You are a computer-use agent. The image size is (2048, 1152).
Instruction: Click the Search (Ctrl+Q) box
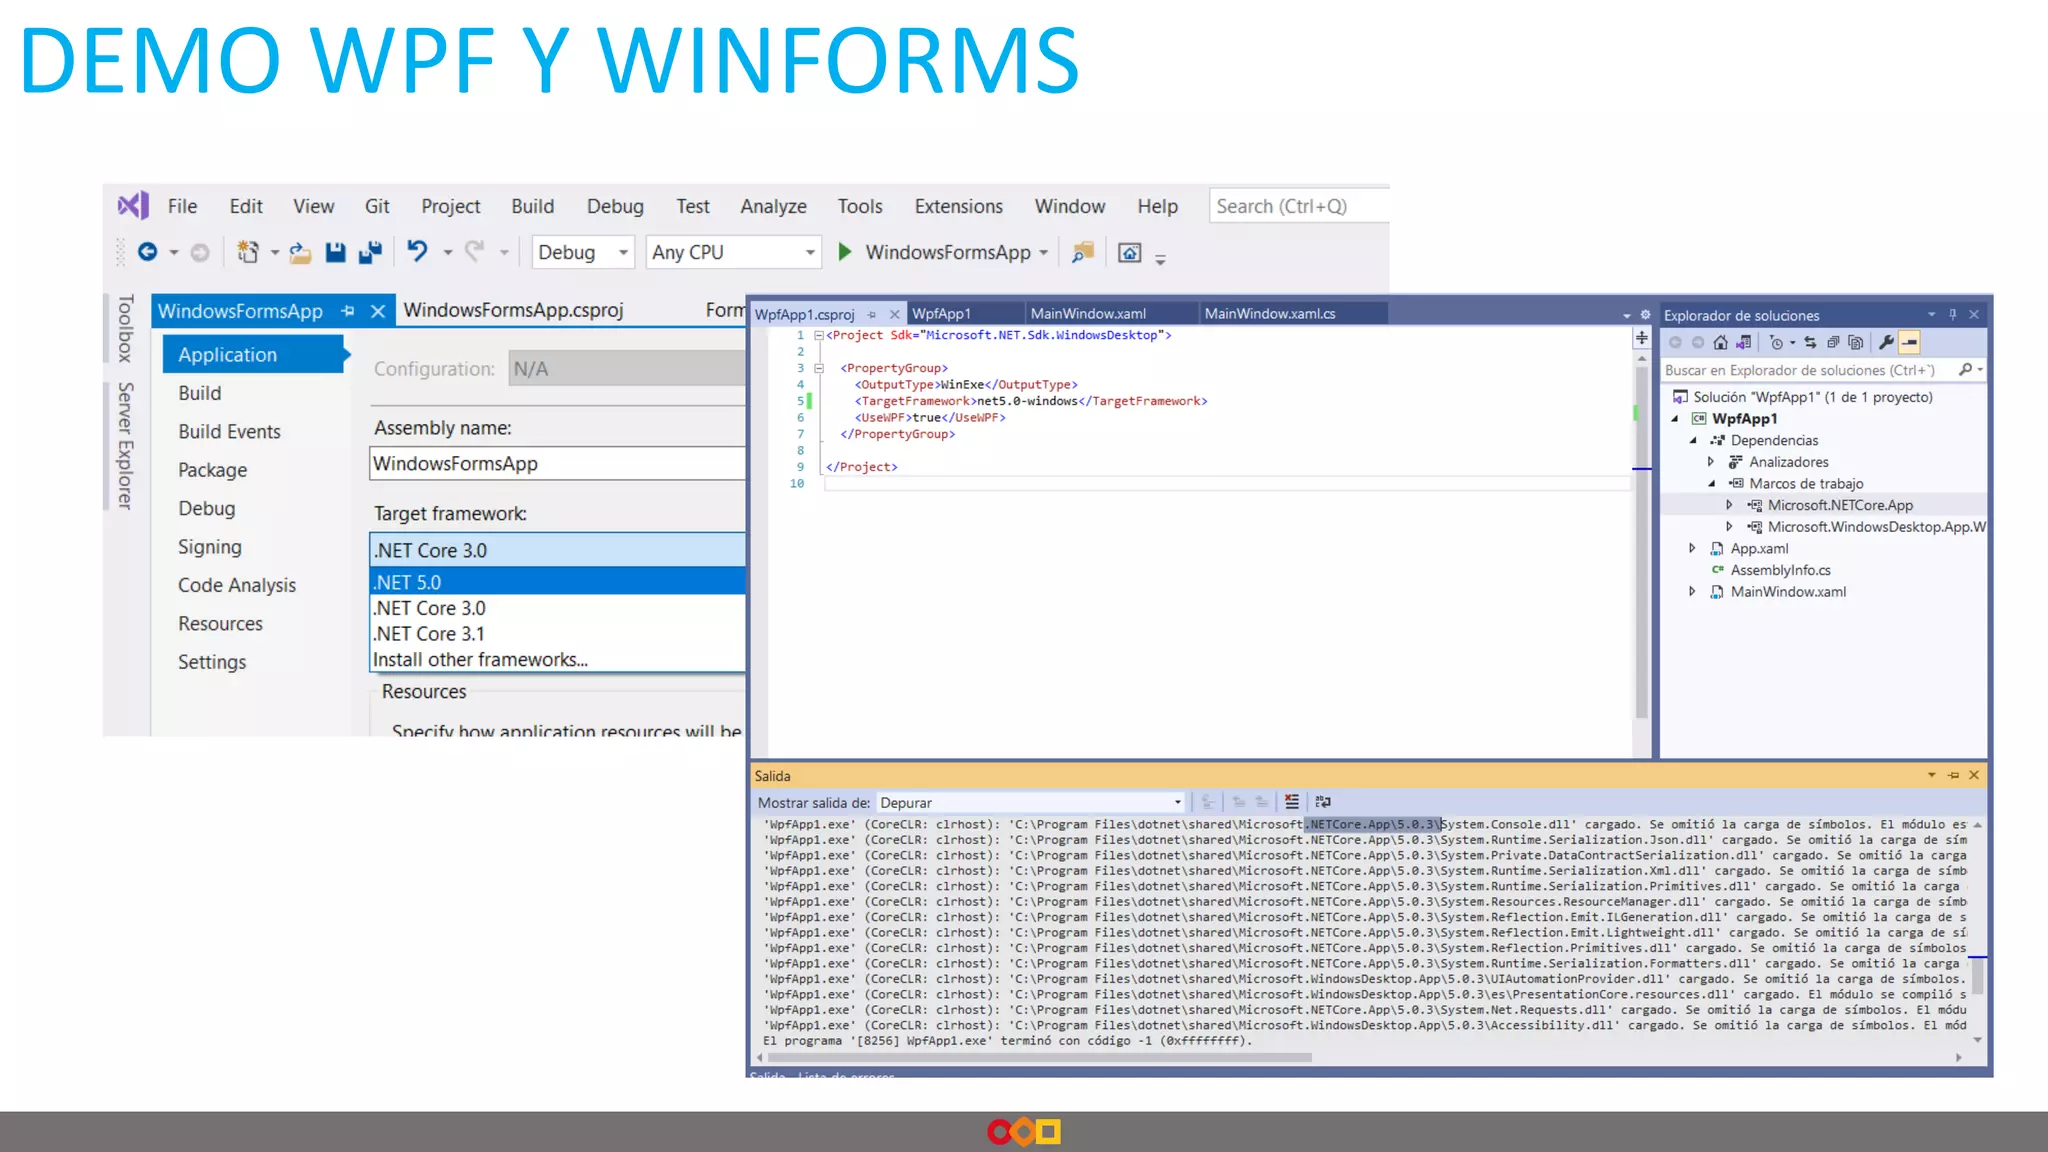click(x=1298, y=206)
